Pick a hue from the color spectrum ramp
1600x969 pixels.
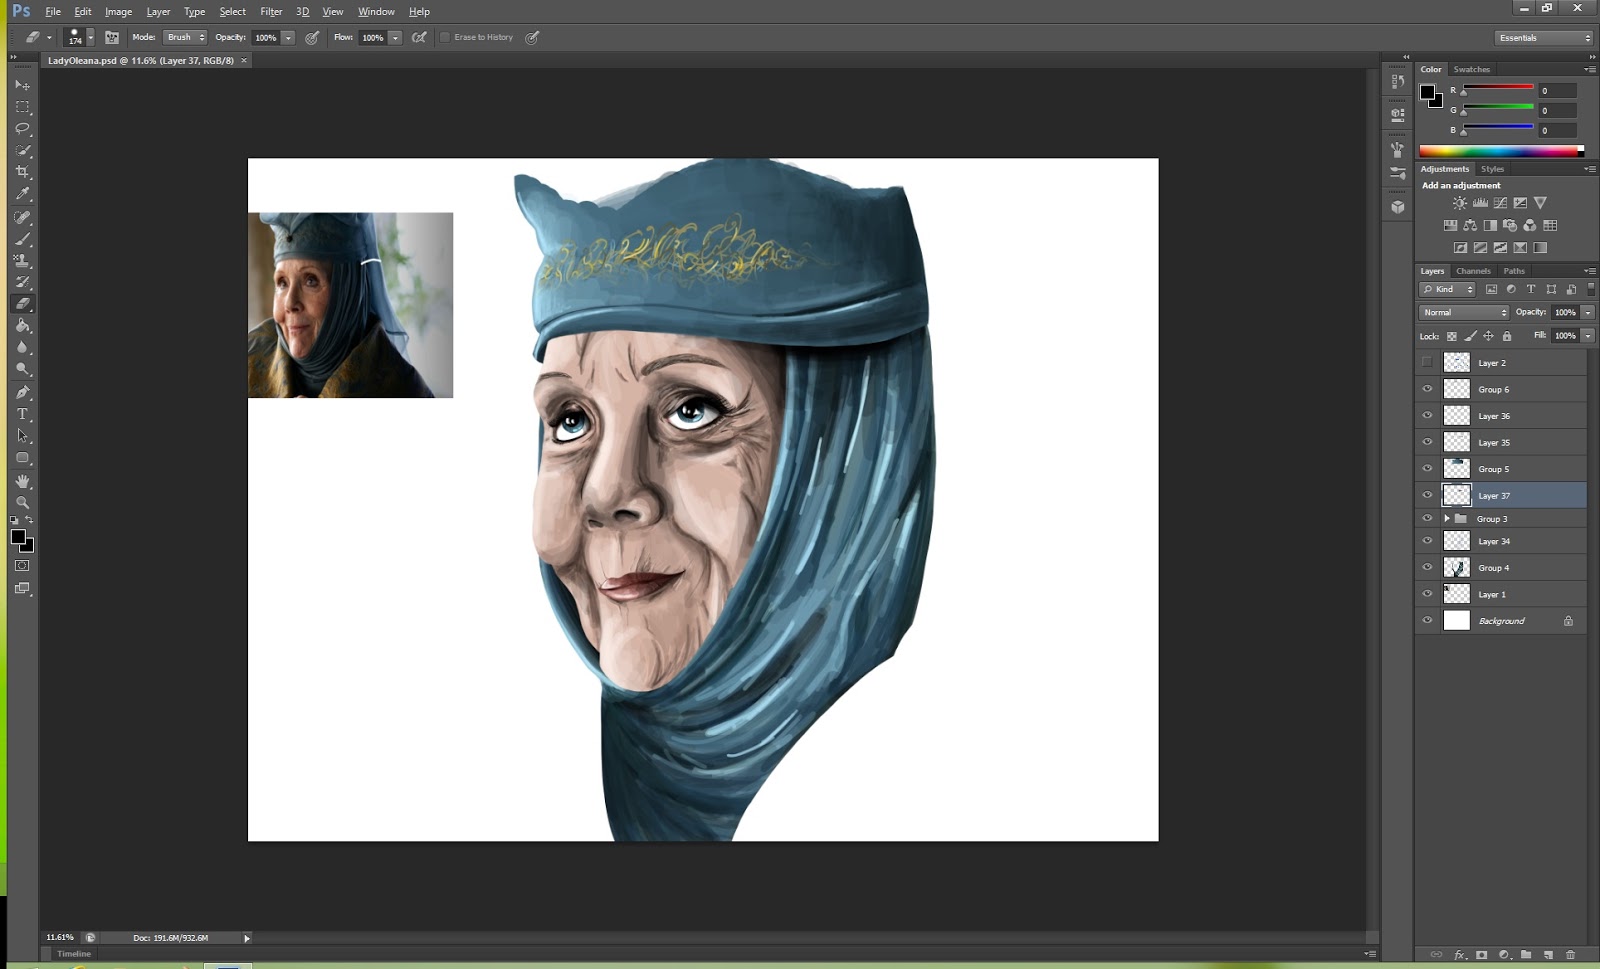[1500, 152]
